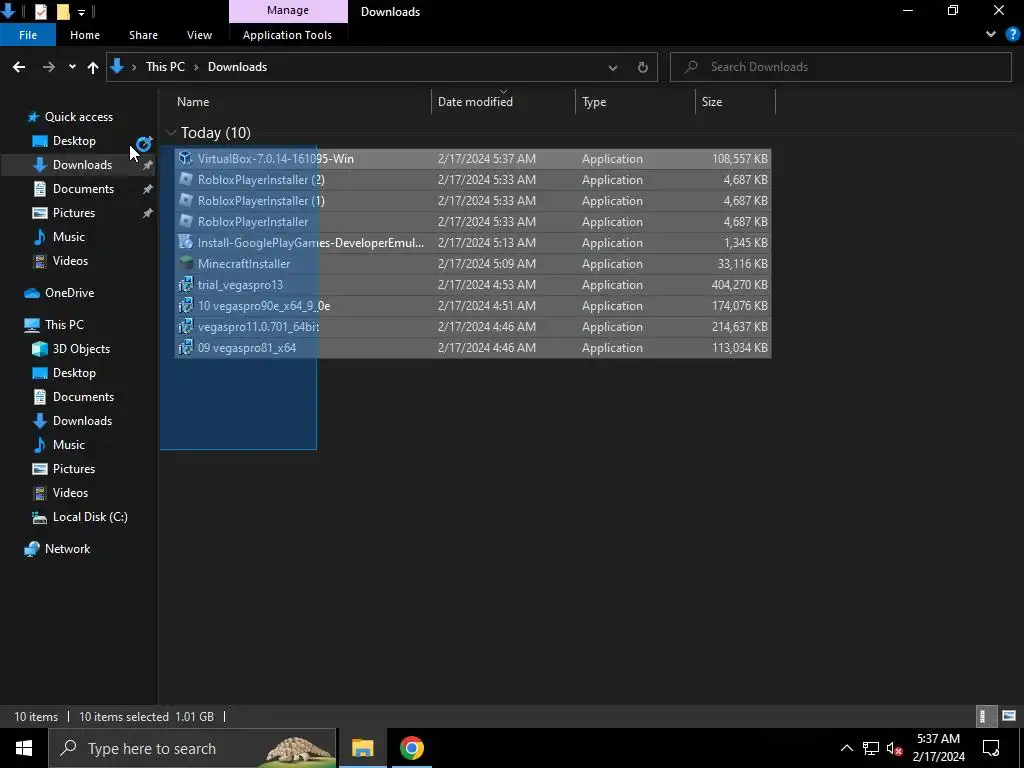Open the Windows Start menu
This screenshot has width=1024, height=768.
tap(24, 748)
